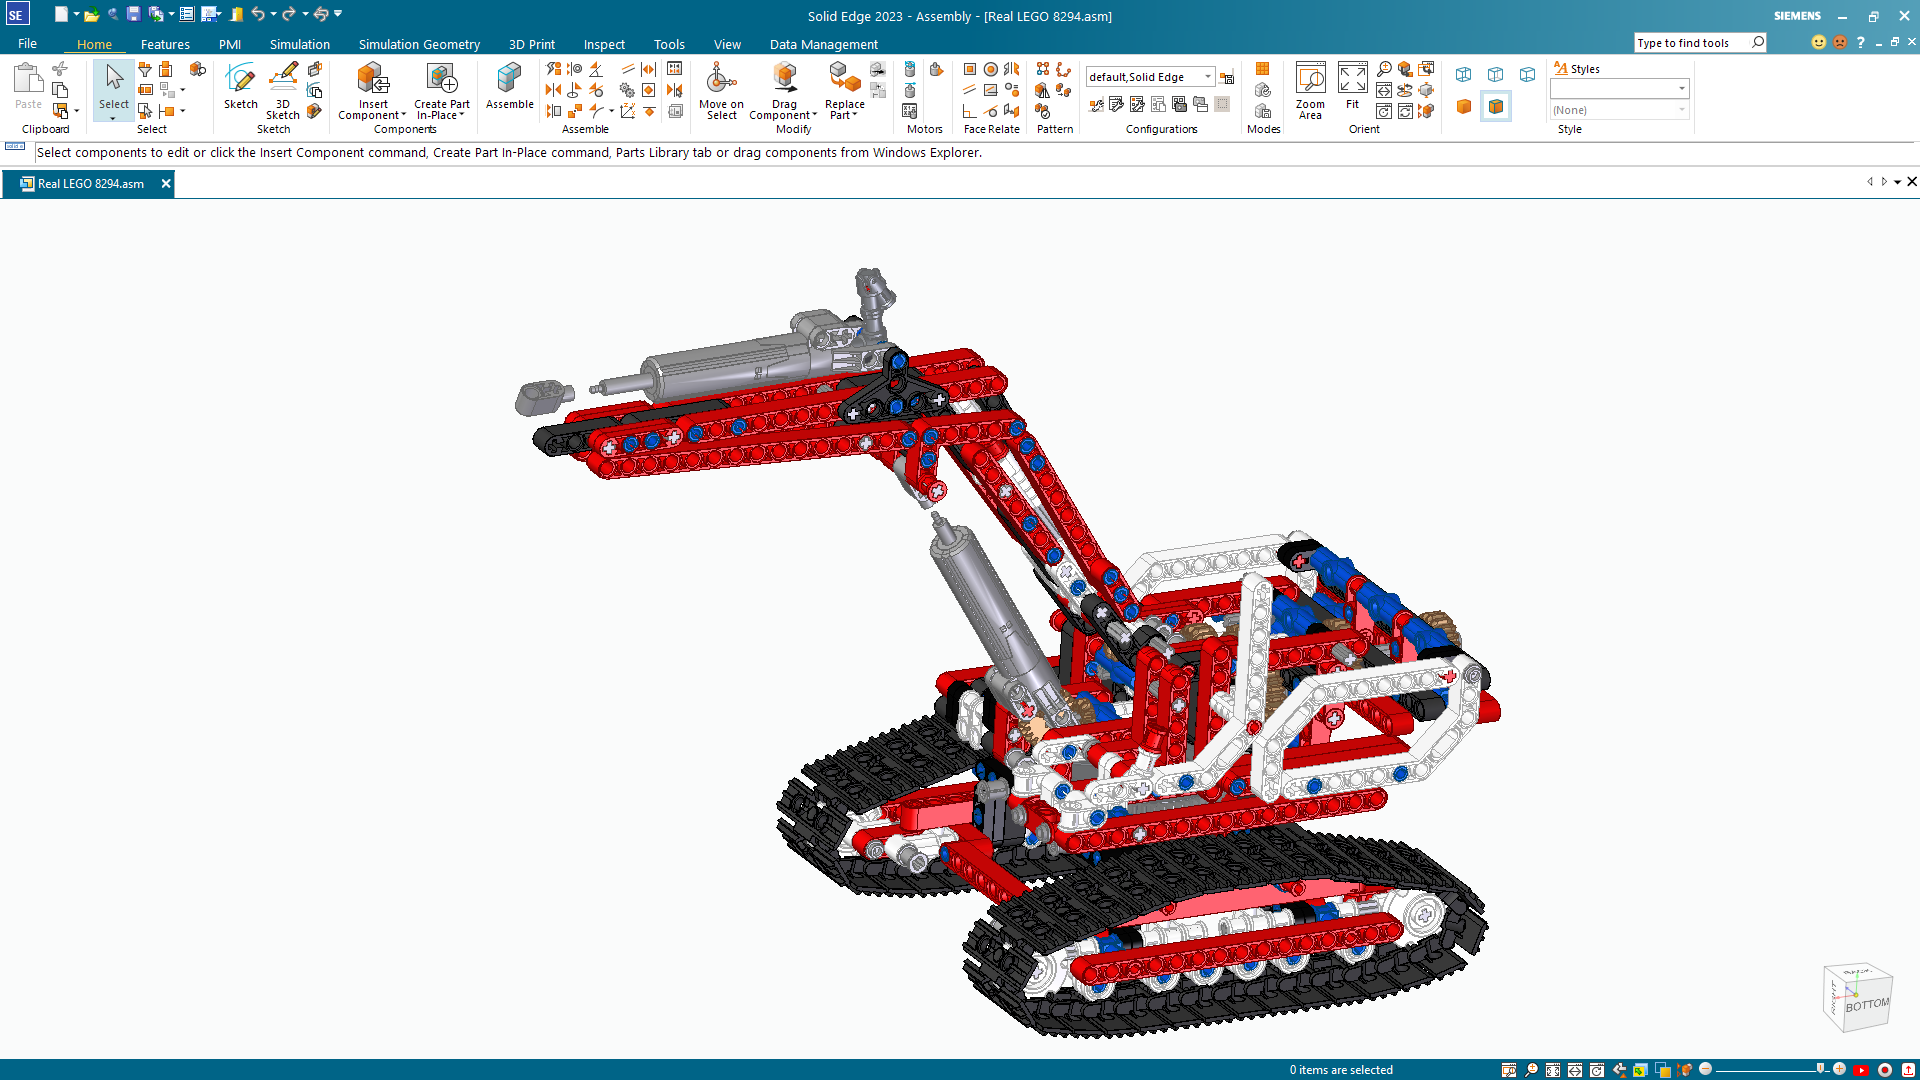Click the upload share icon in status bar
Image resolution: width=1920 pixels, height=1080 pixels.
coord(1908,1070)
